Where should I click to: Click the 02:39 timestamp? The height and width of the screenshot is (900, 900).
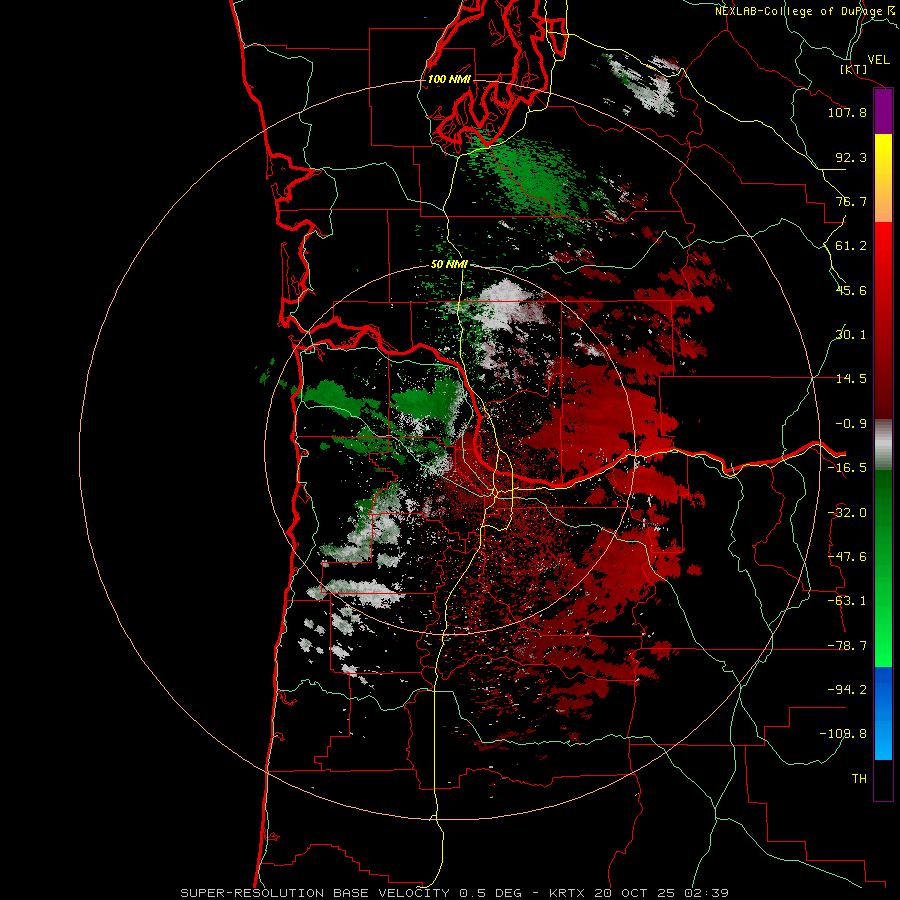click(707, 893)
